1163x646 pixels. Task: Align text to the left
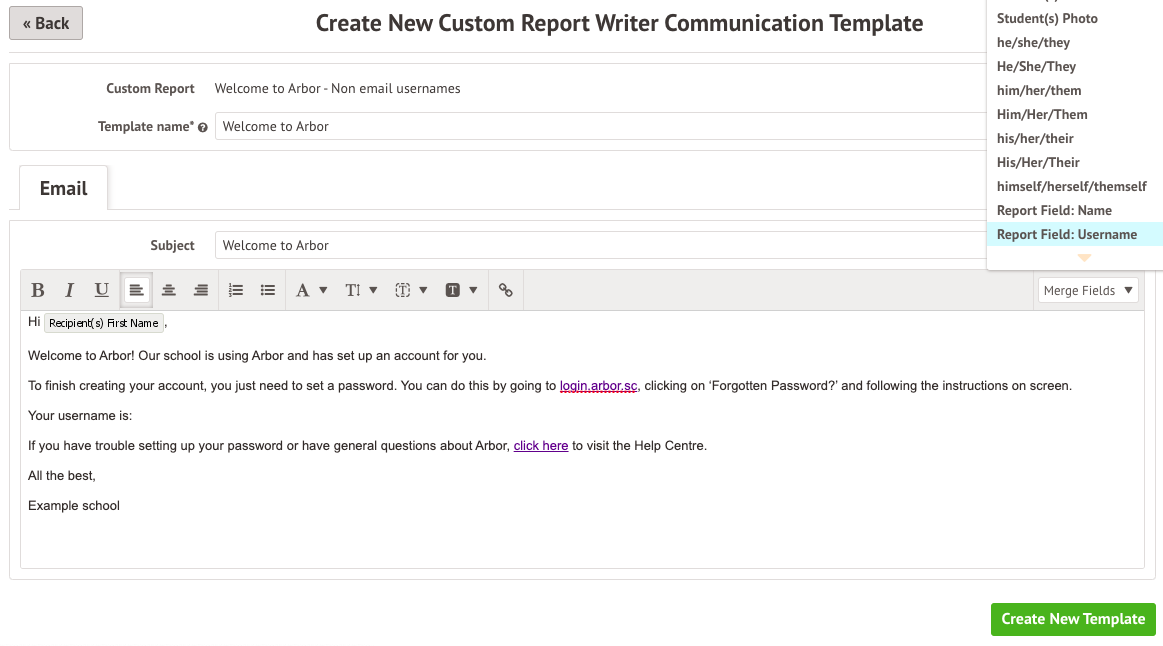(x=137, y=290)
